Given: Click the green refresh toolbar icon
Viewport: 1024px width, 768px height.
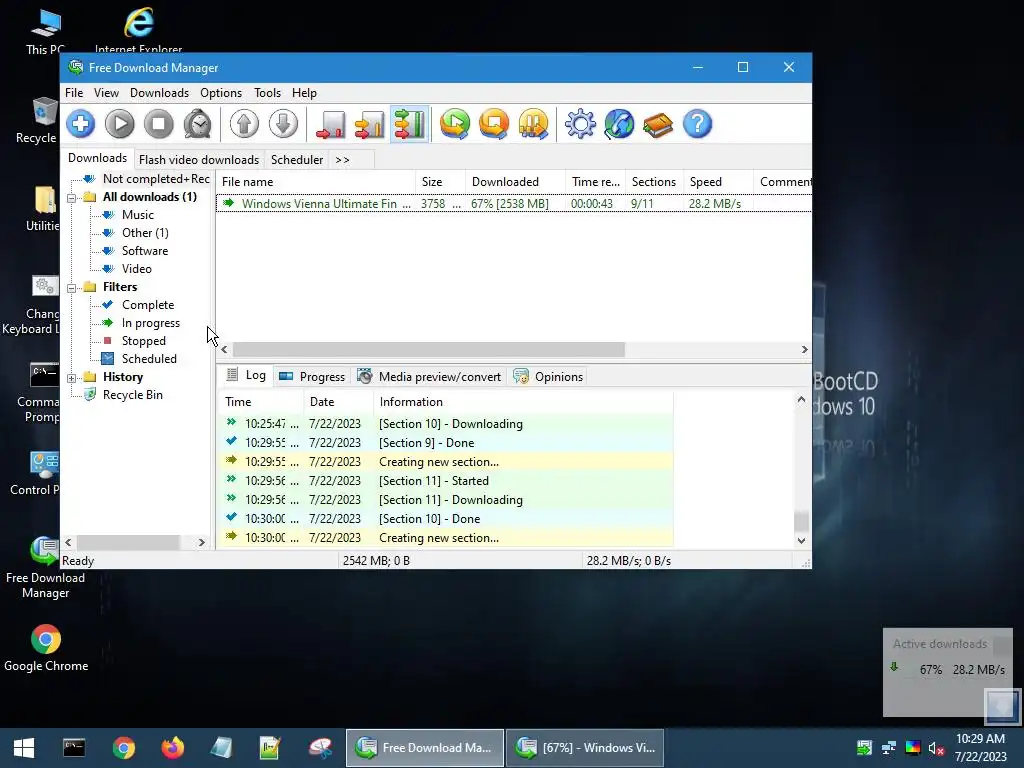Looking at the screenshot, I should coord(455,124).
